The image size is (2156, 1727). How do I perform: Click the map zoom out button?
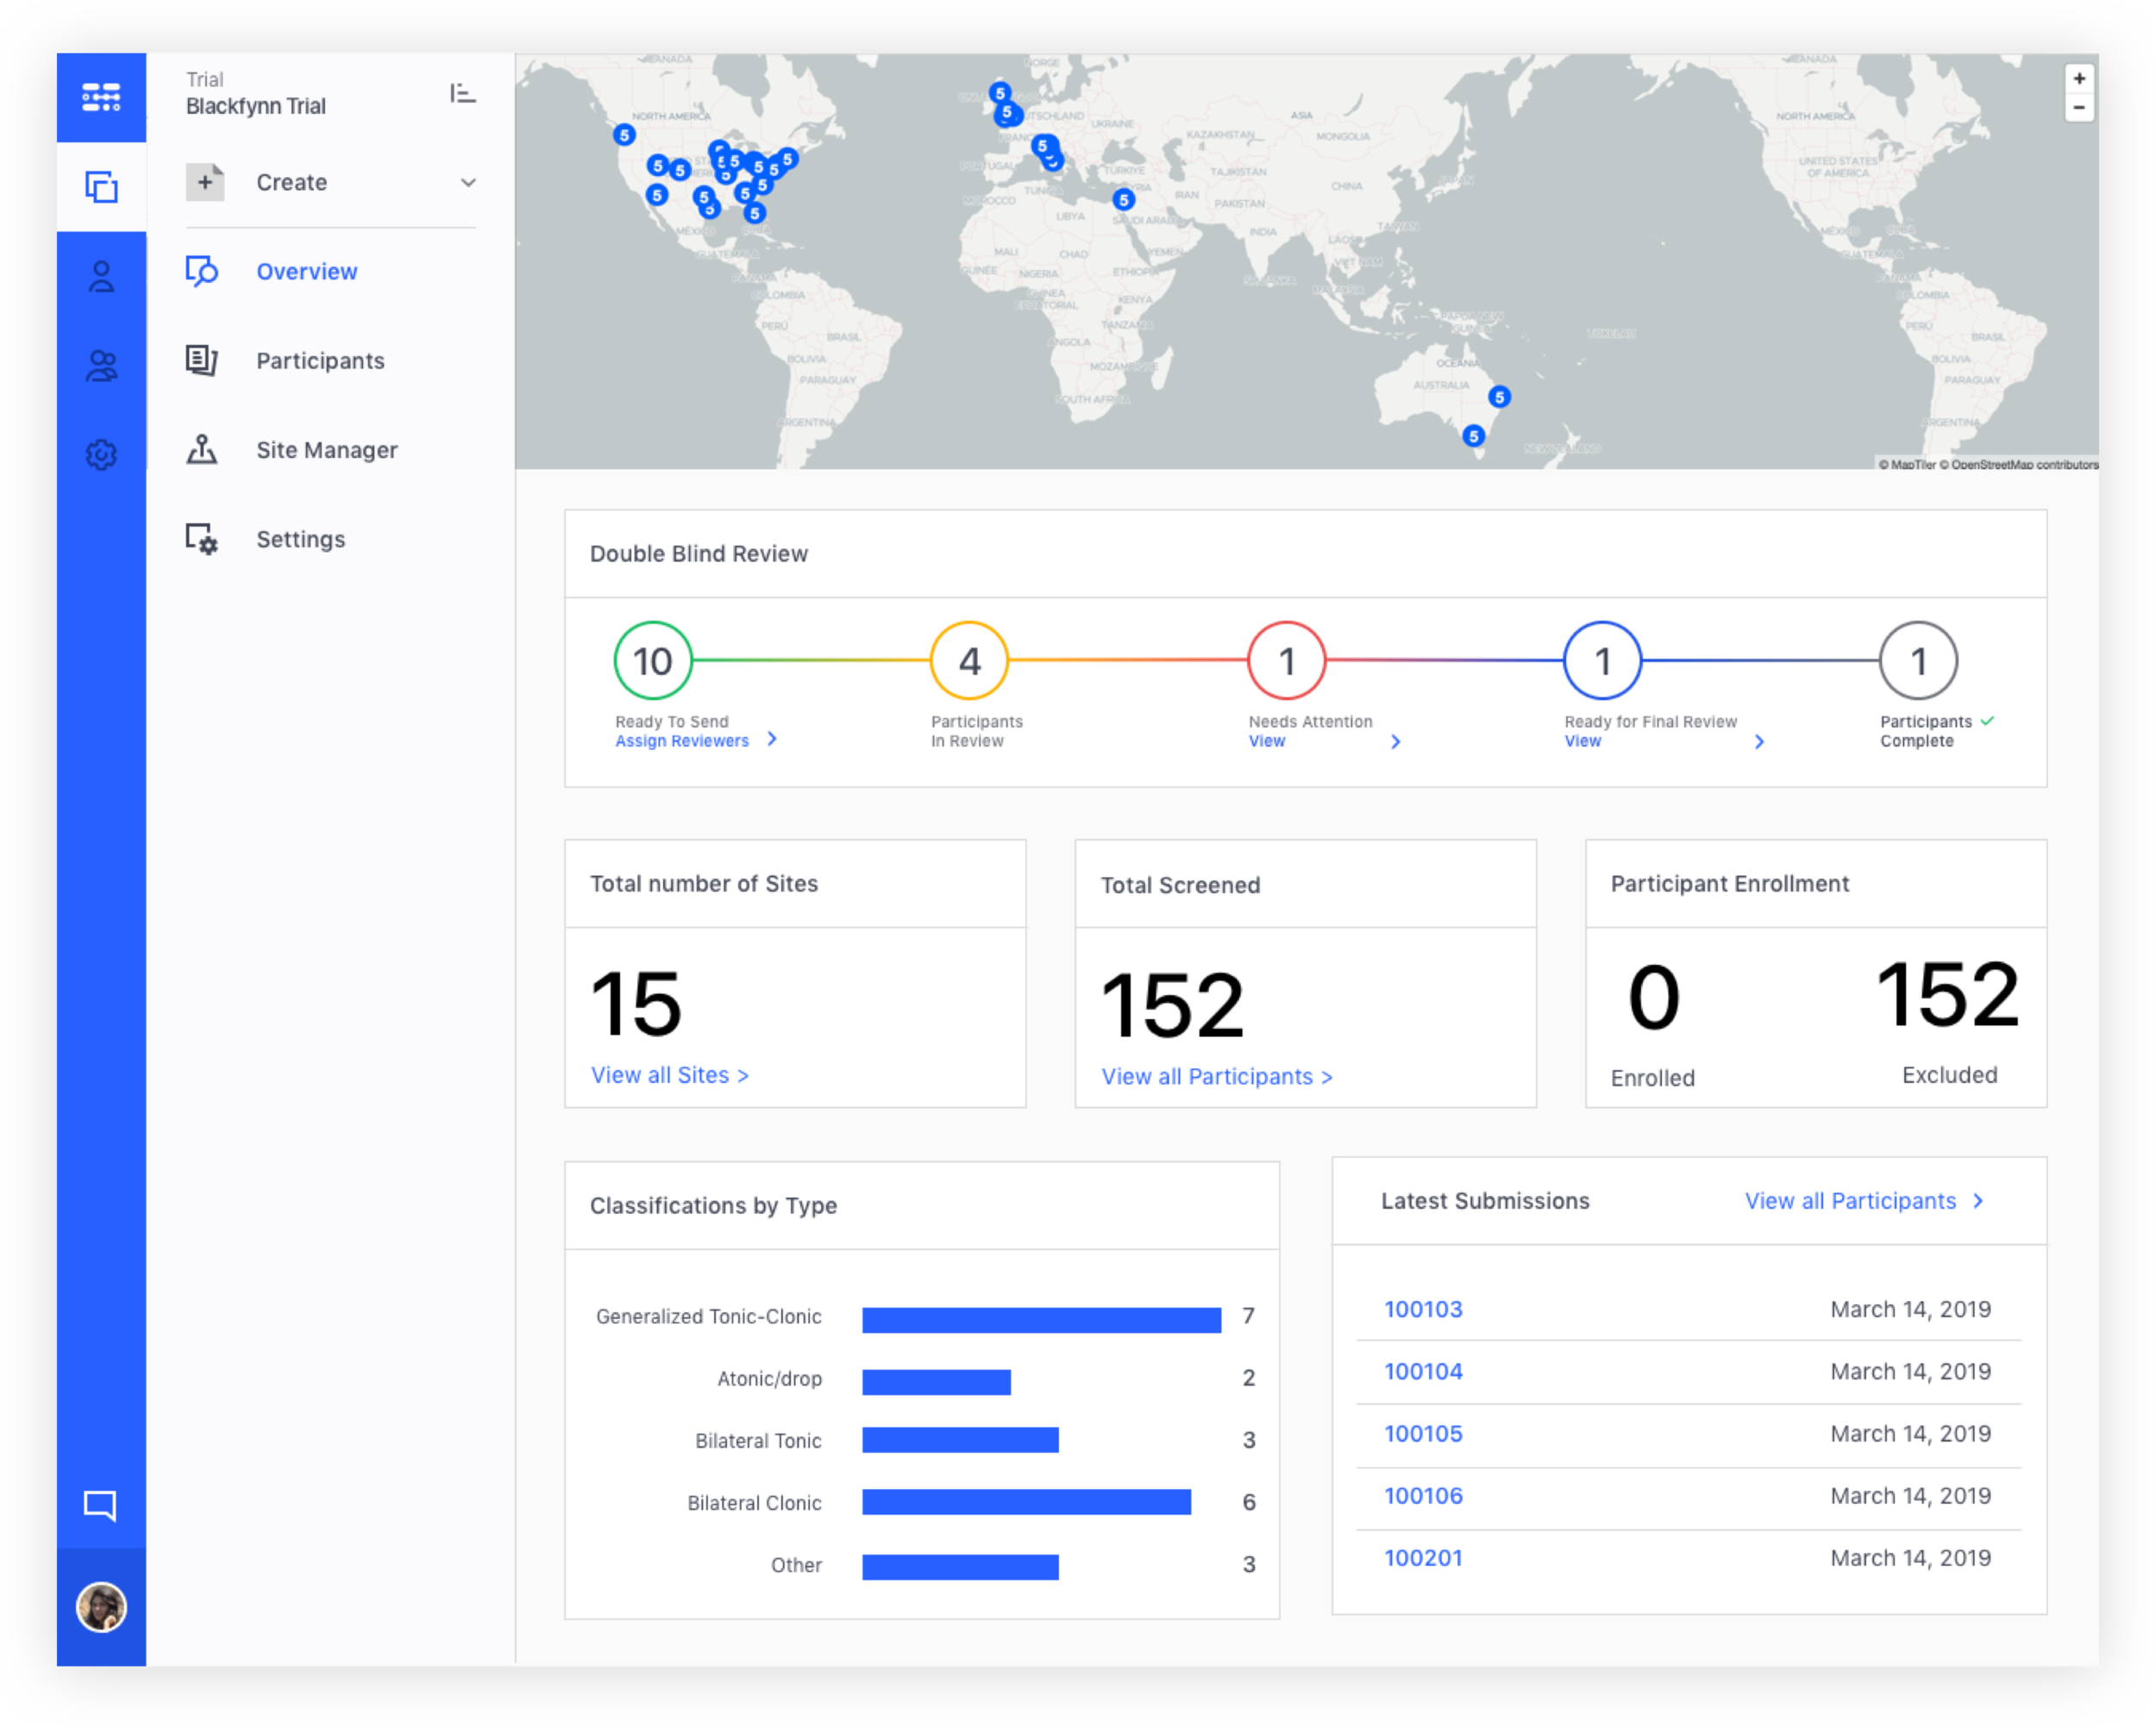pyautogui.click(x=2079, y=108)
